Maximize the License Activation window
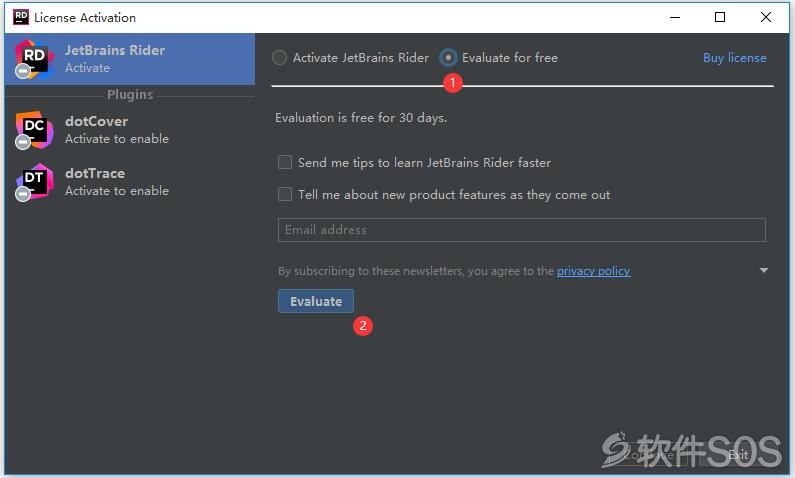 720,17
